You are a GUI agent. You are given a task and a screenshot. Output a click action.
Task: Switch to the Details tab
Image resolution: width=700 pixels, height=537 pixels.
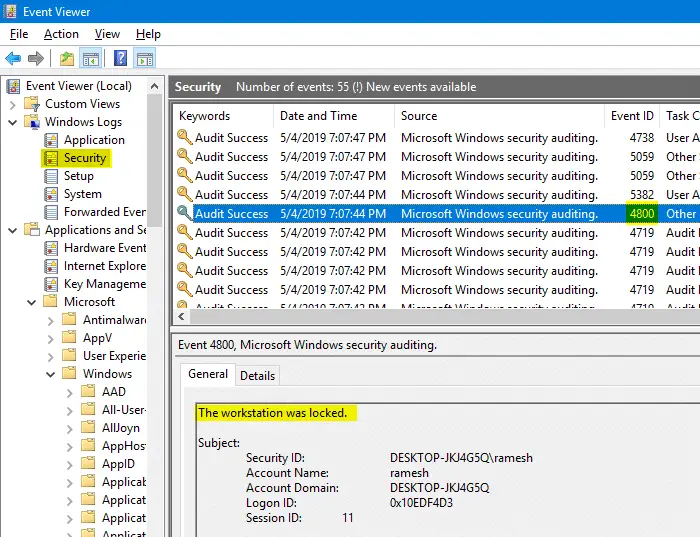click(x=258, y=376)
